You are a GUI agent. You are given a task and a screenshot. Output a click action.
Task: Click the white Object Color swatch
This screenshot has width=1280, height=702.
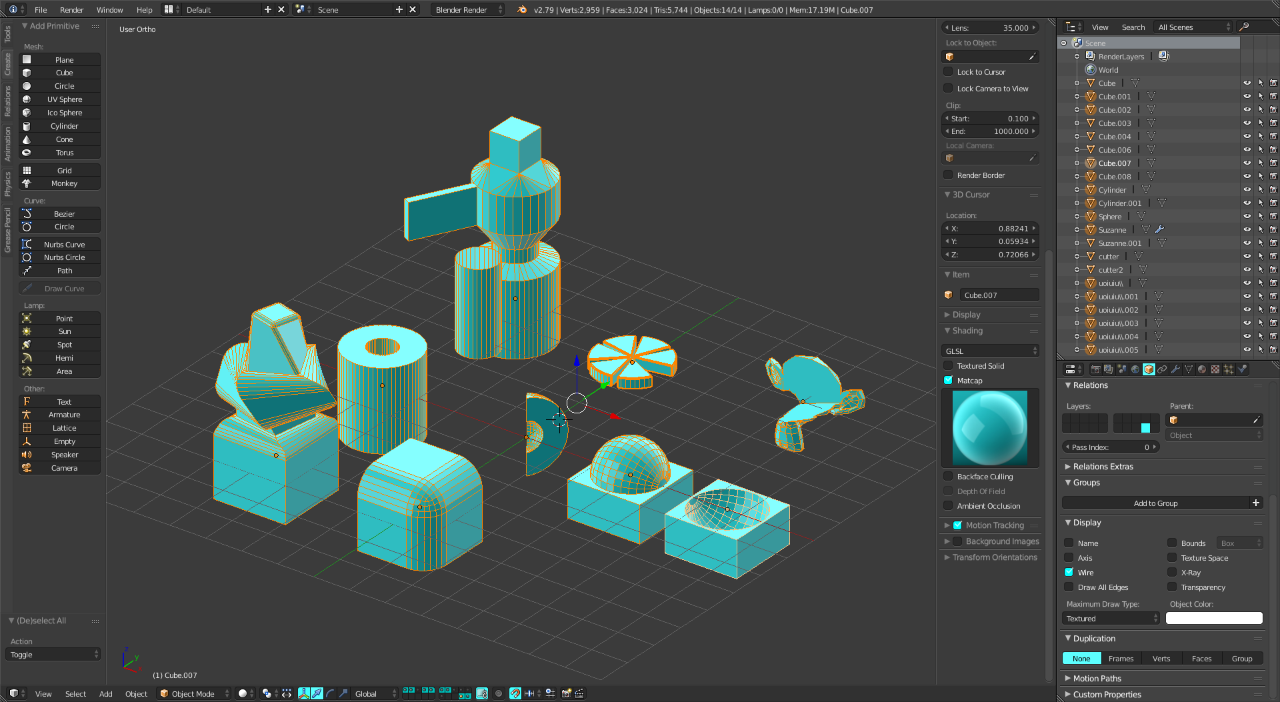1213,618
